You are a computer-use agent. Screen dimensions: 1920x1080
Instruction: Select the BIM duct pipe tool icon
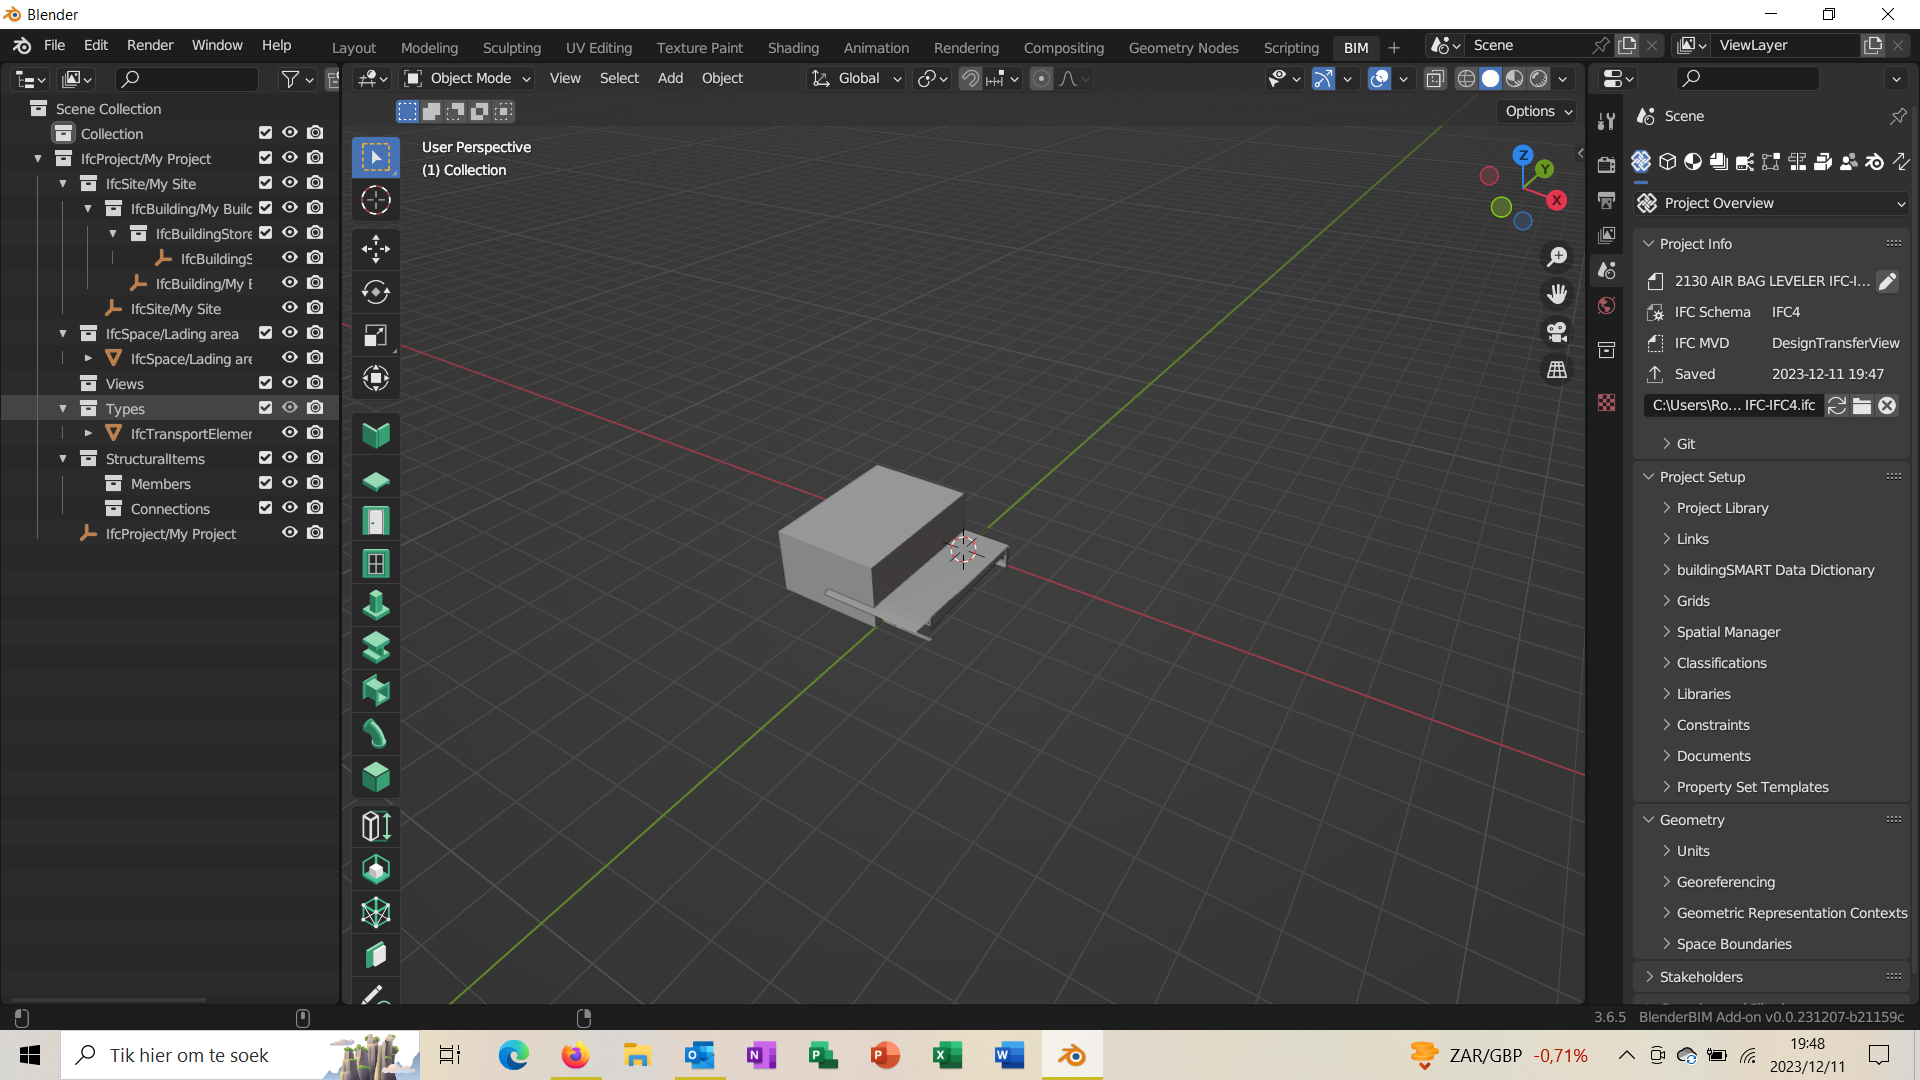point(376,734)
